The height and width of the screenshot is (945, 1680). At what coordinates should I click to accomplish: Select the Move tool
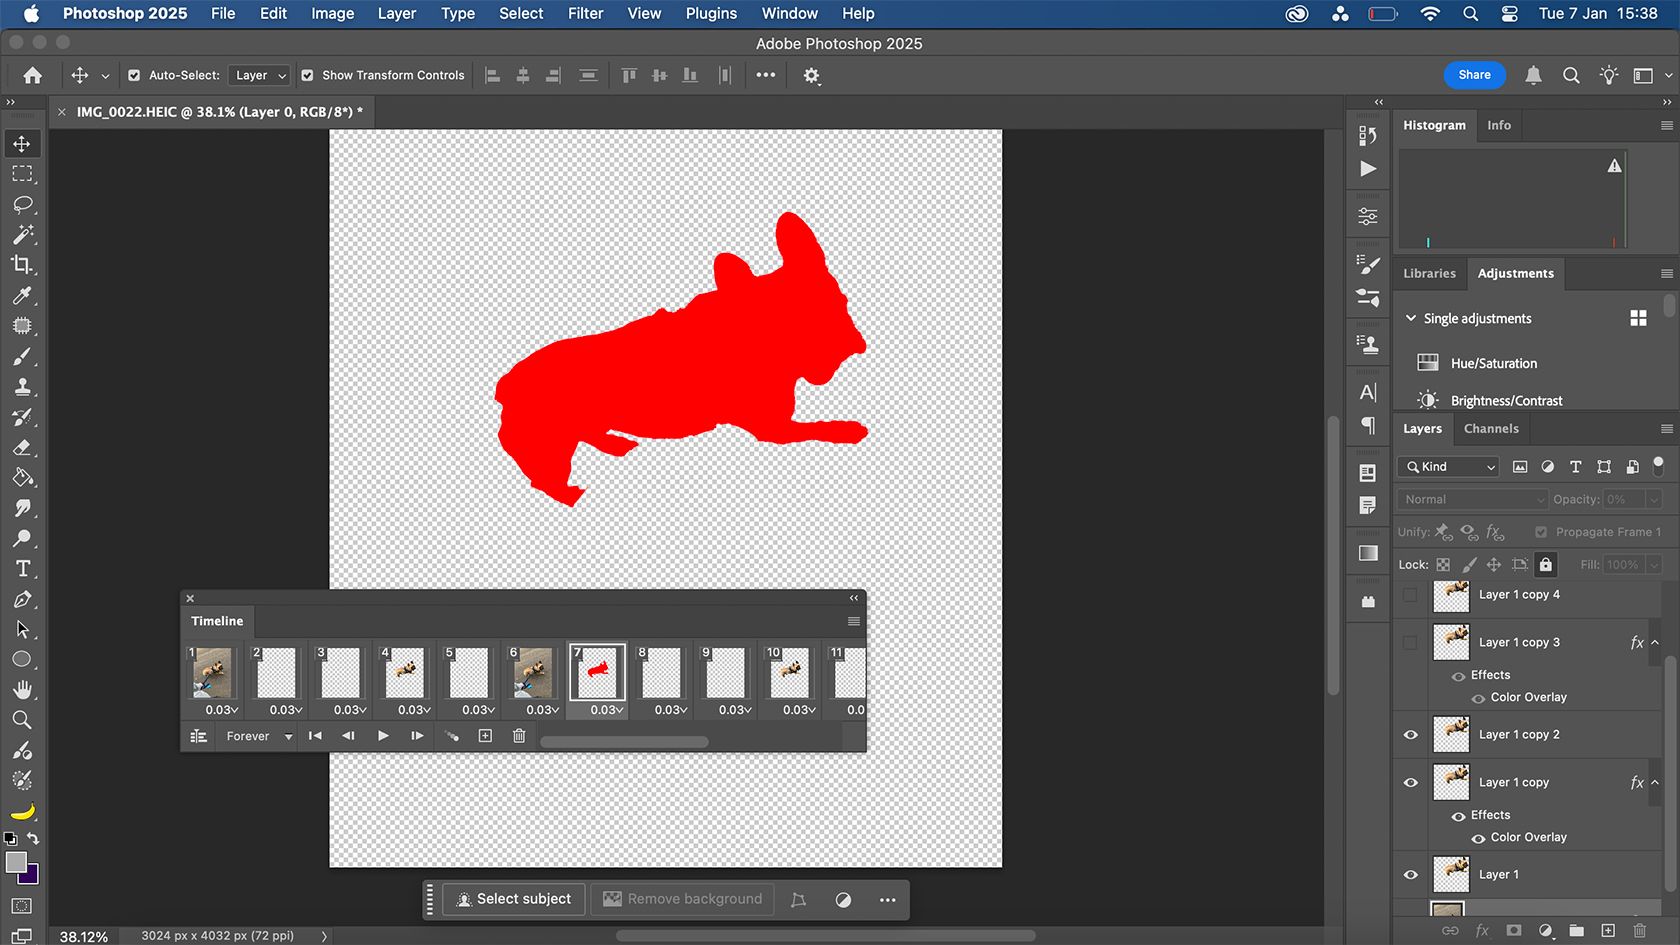22,143
